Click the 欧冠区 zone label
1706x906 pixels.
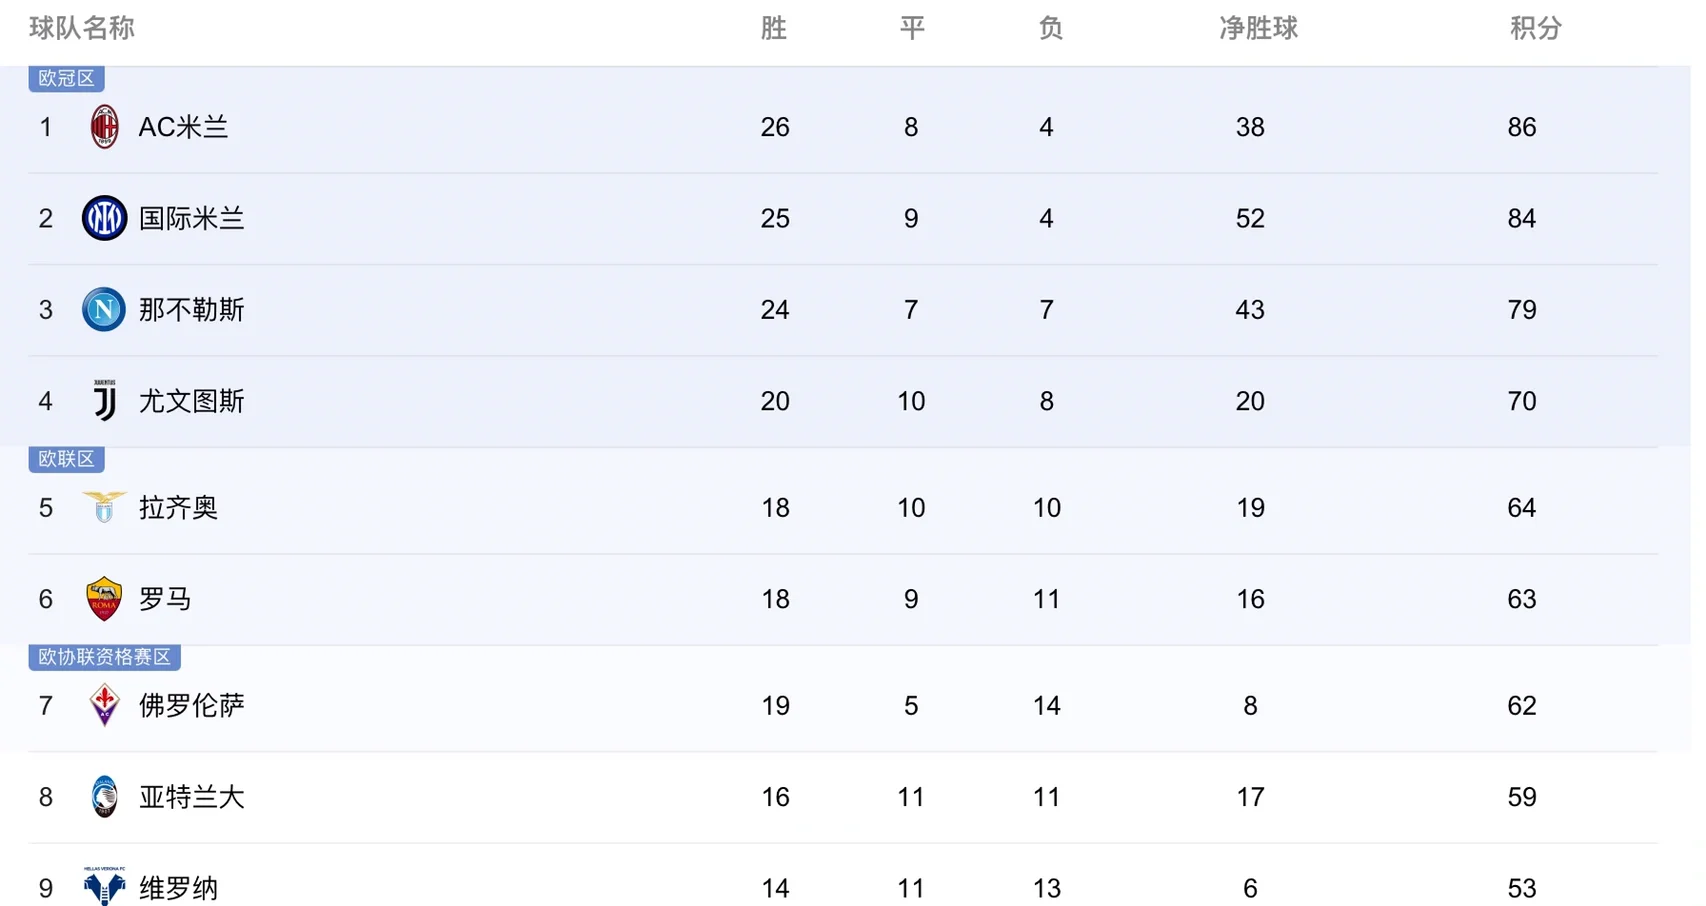pyautogui.click(x=66, y=78)
